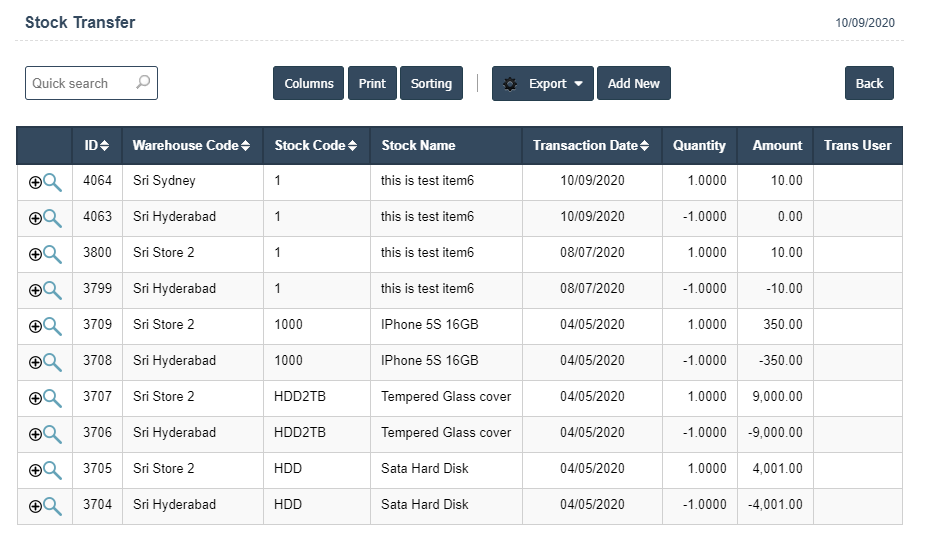The height and width of the screenshot is (537, 930).
Task: View record 3709 using magnifier icon
Action: tap(52, 326)
